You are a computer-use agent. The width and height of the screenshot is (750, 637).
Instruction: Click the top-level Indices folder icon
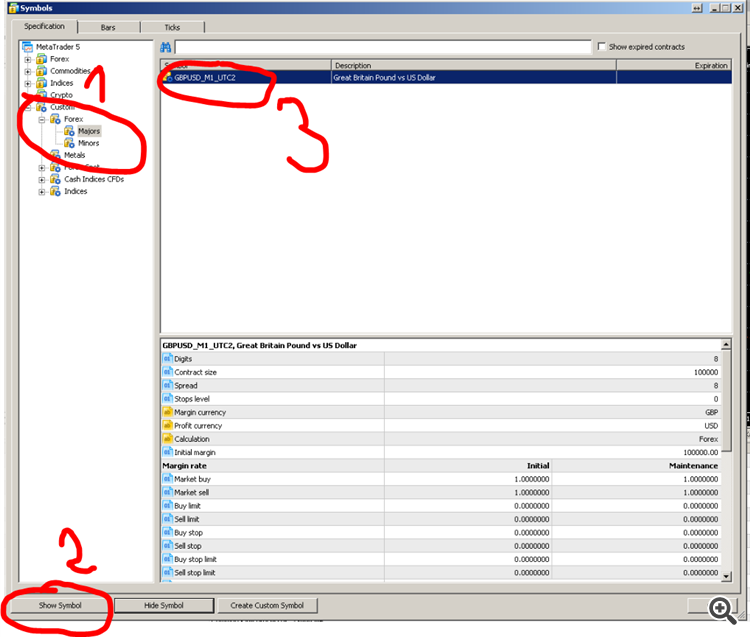[x=42, y=83]
